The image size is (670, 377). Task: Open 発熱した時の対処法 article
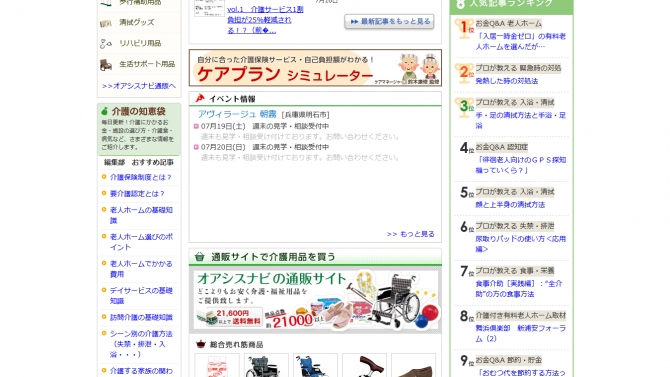(507, 81)
